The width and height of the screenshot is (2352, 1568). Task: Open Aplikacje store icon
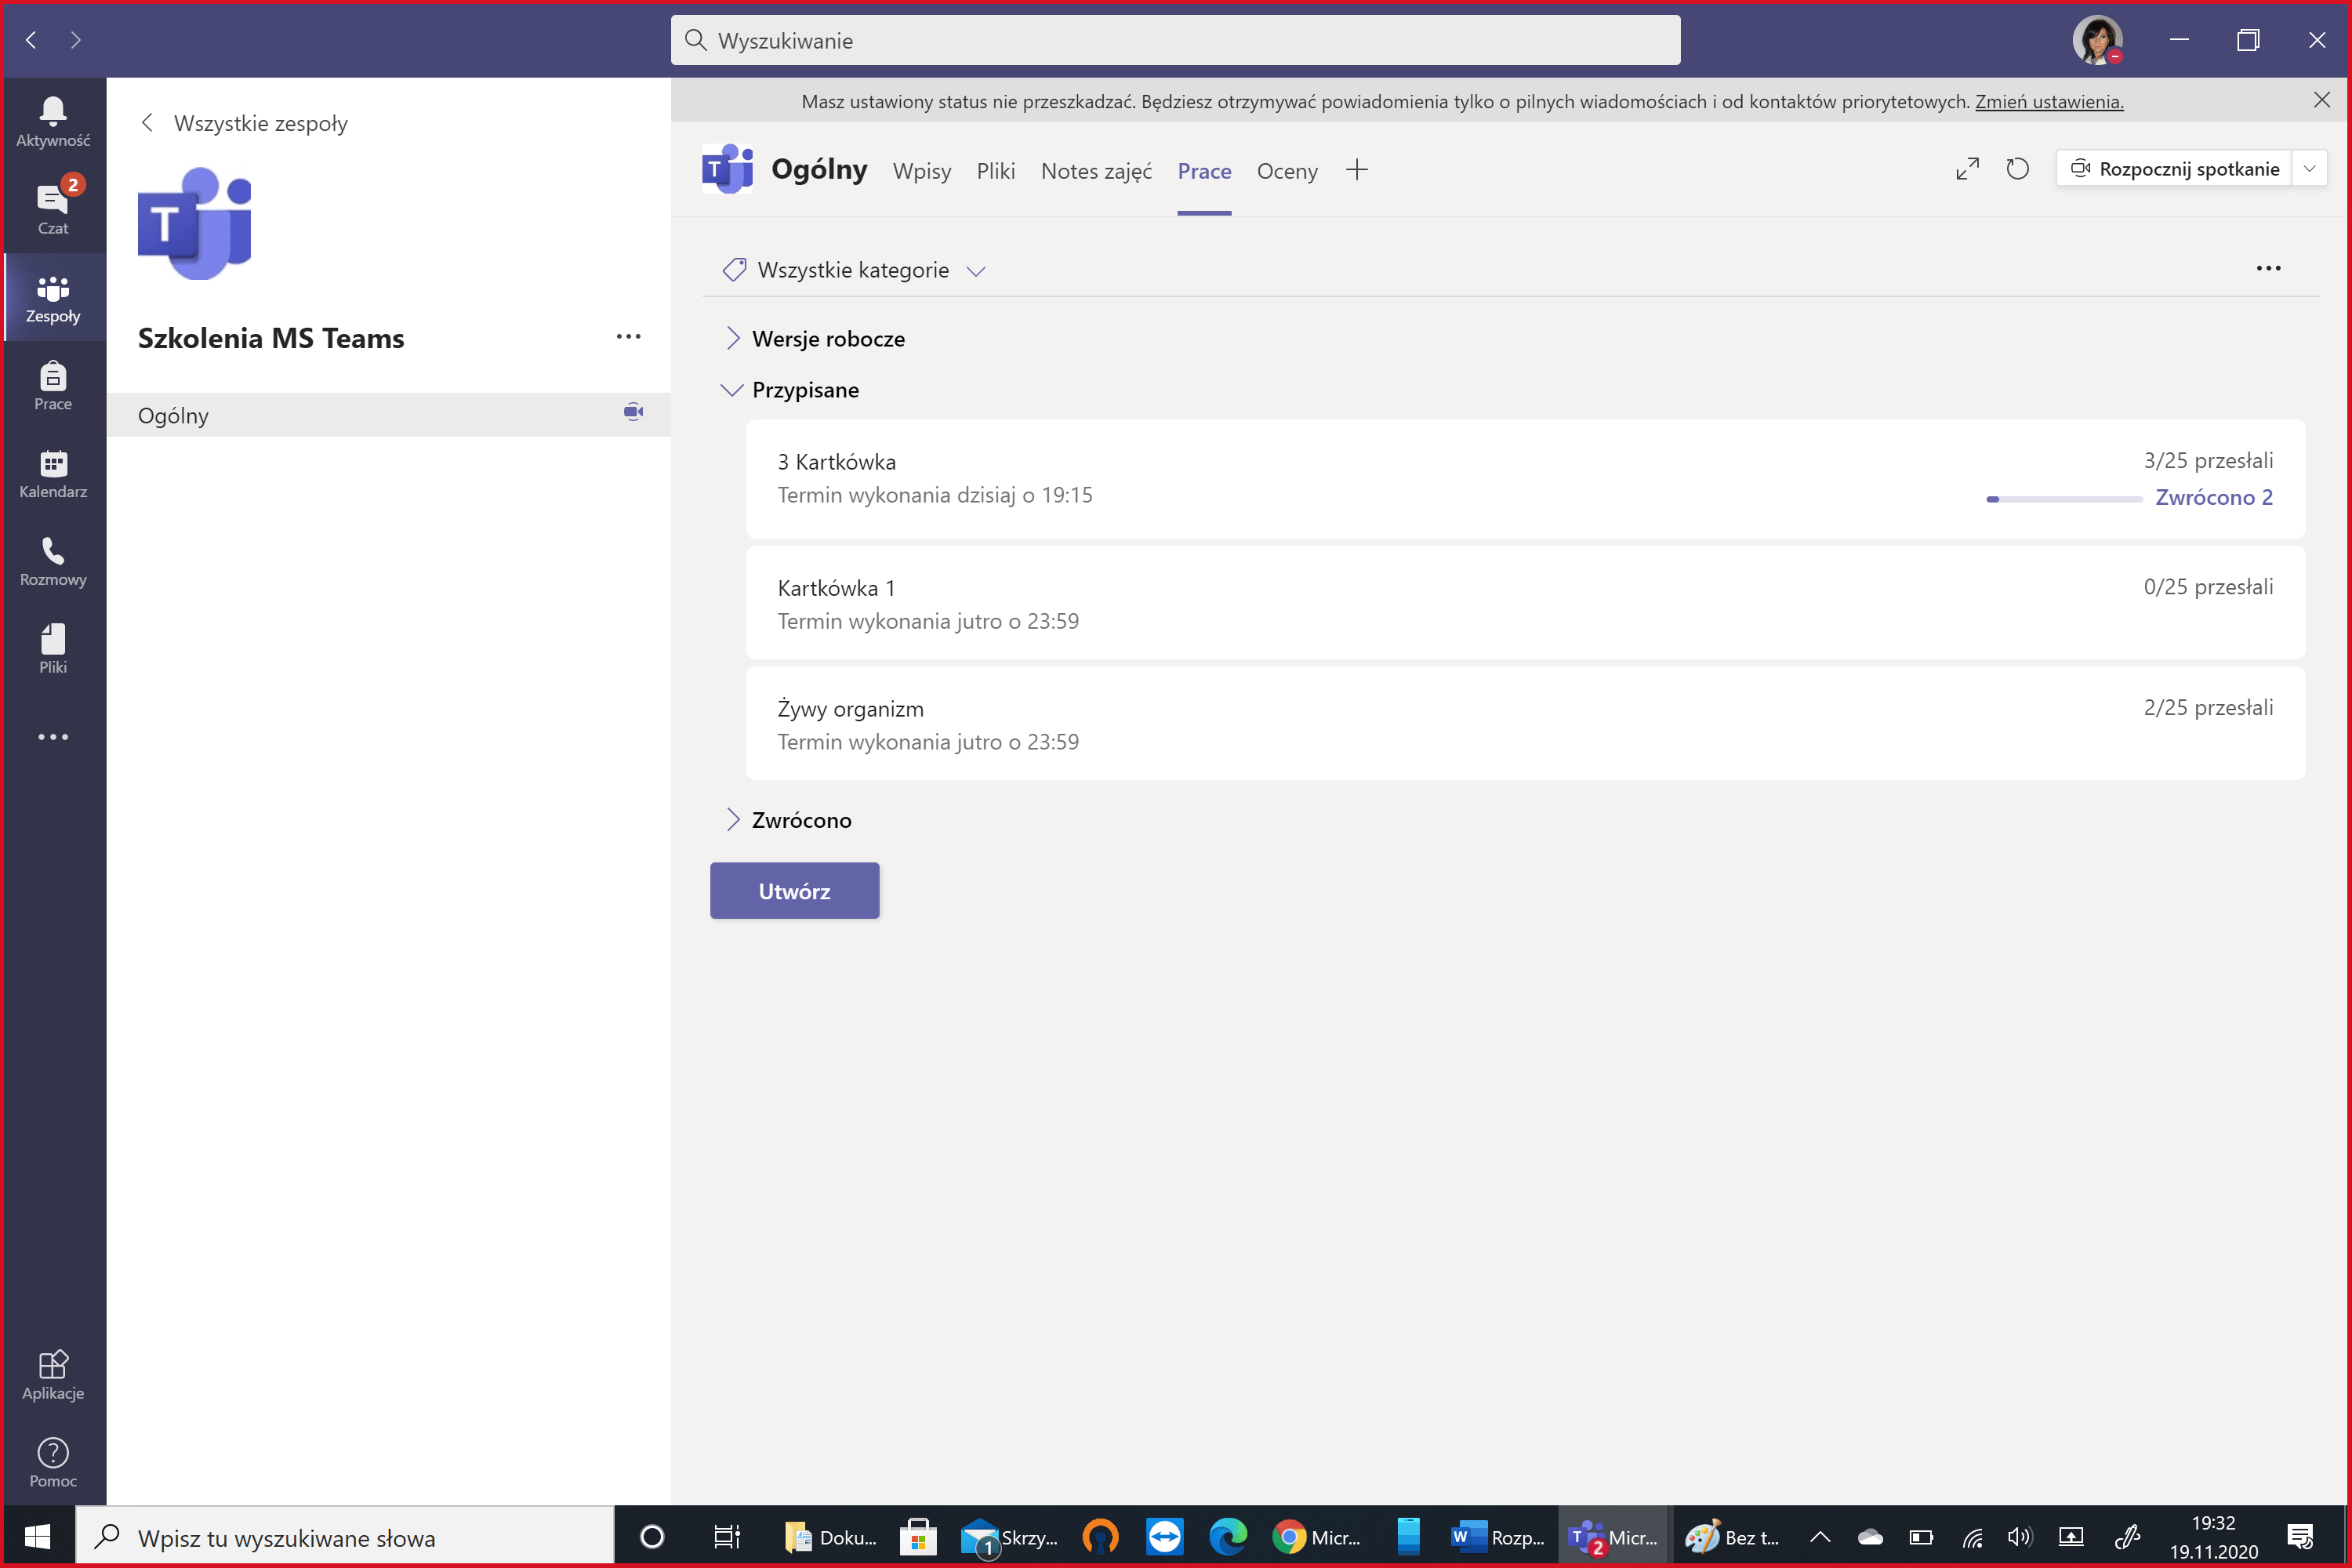coord(53,1375)
